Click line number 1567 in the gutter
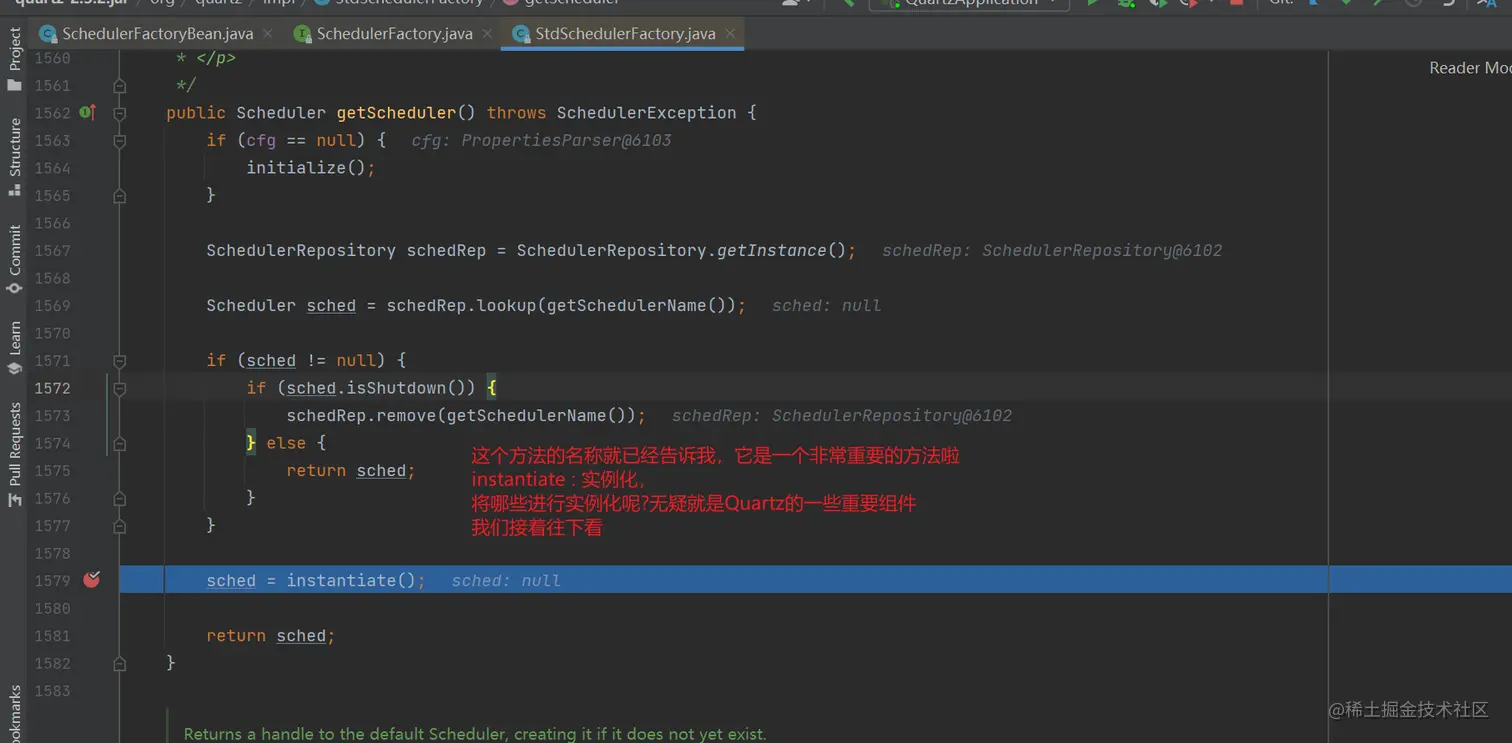Image resolution: width=1512 pixels, height=743 pixels. click(x=52, y=250)
